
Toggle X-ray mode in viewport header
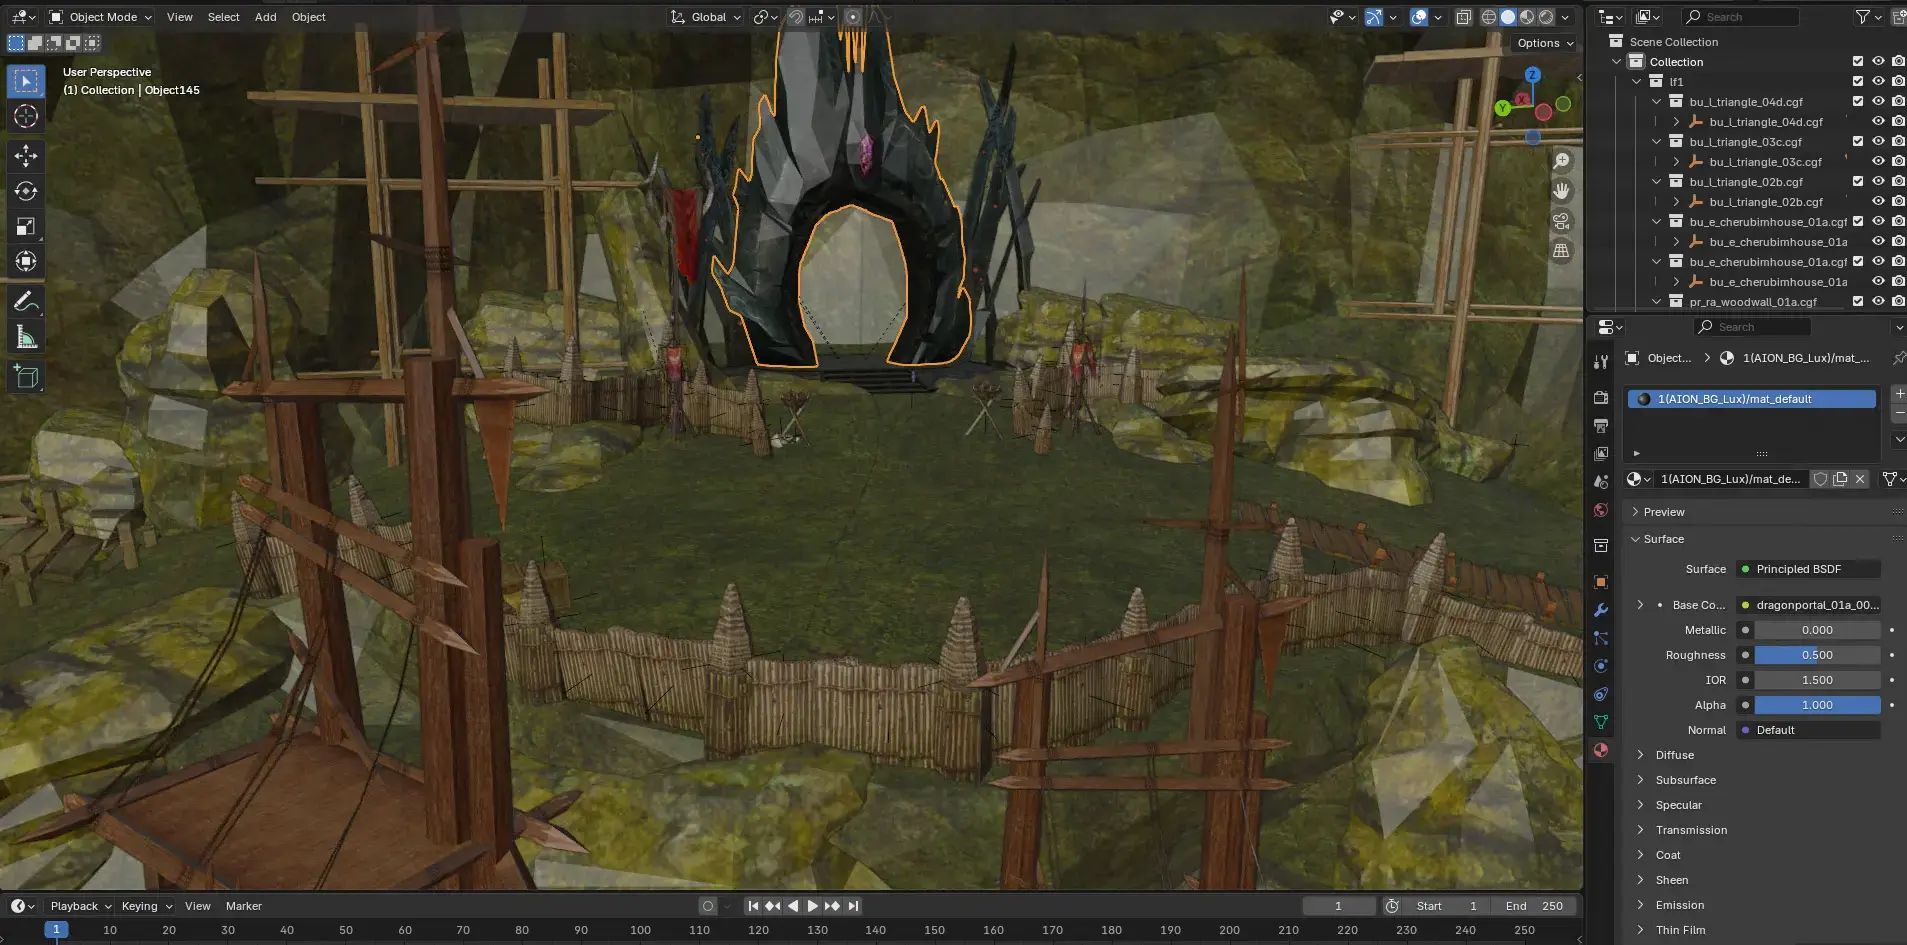pyautogui.click(x=1463, y=17)
